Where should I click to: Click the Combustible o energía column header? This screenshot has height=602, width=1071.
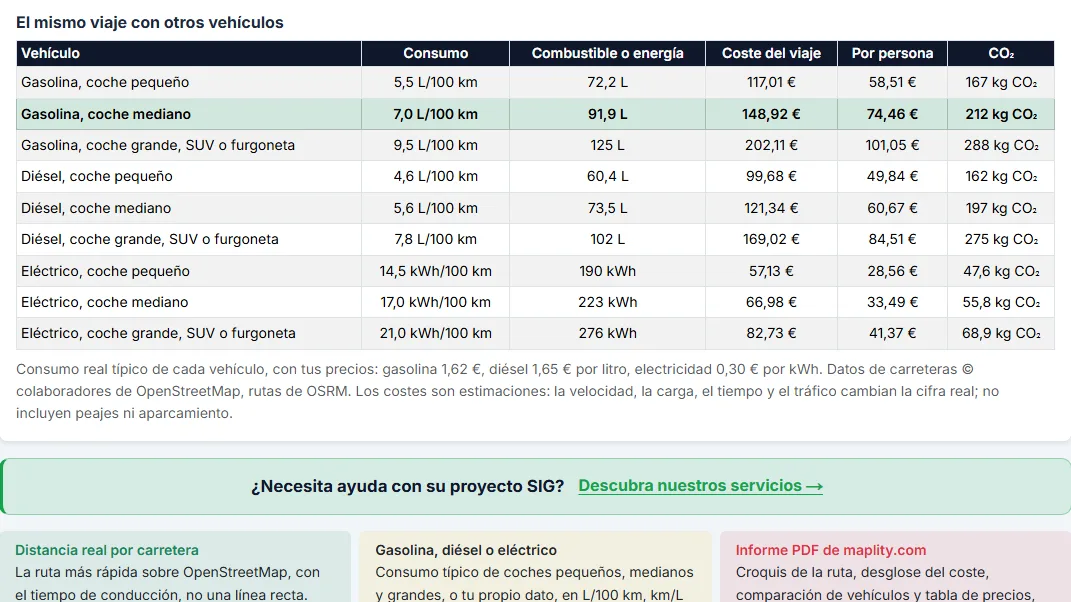[607, 53]
